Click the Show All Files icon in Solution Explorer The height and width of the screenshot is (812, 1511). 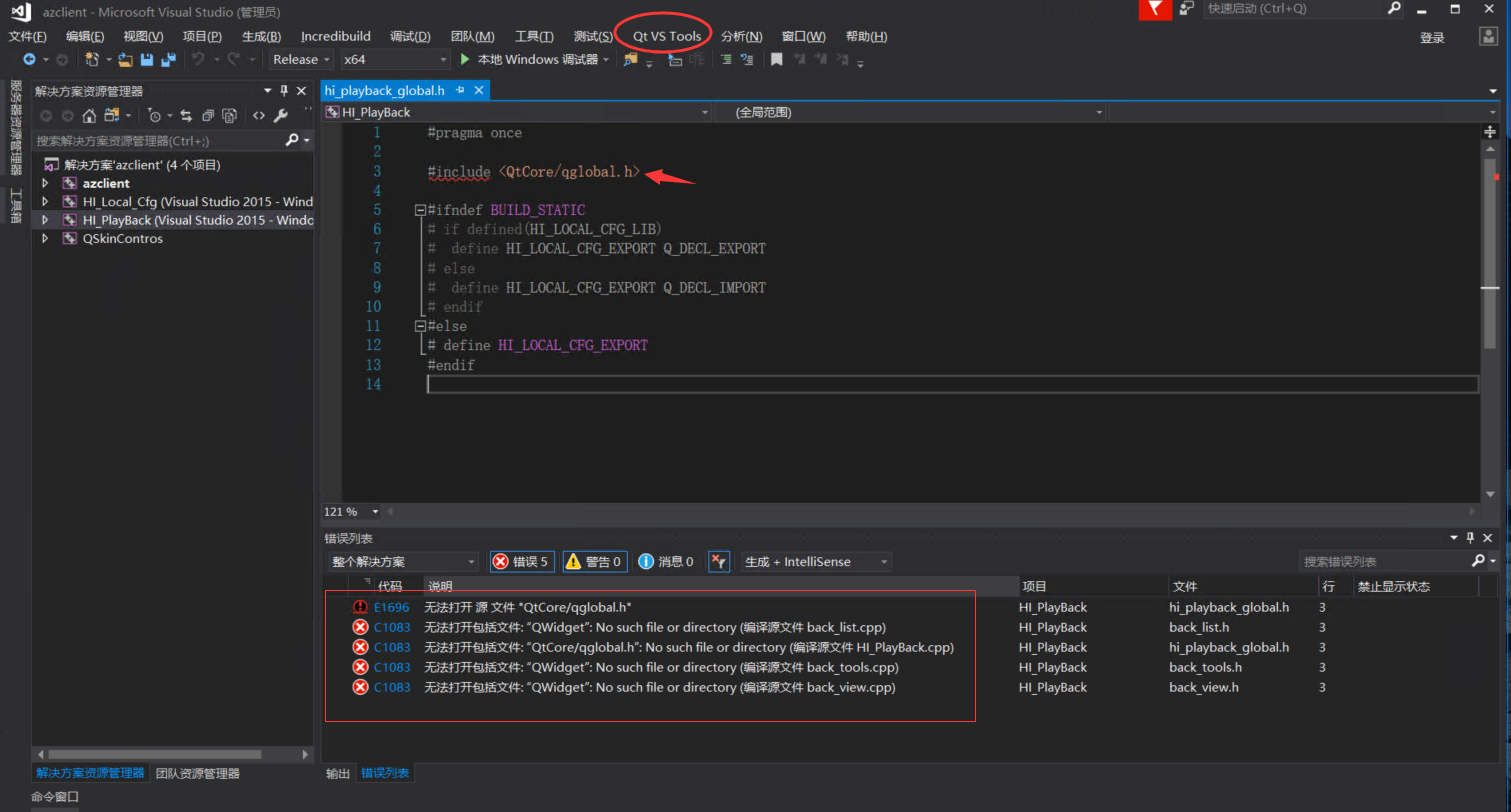[230, 115]
